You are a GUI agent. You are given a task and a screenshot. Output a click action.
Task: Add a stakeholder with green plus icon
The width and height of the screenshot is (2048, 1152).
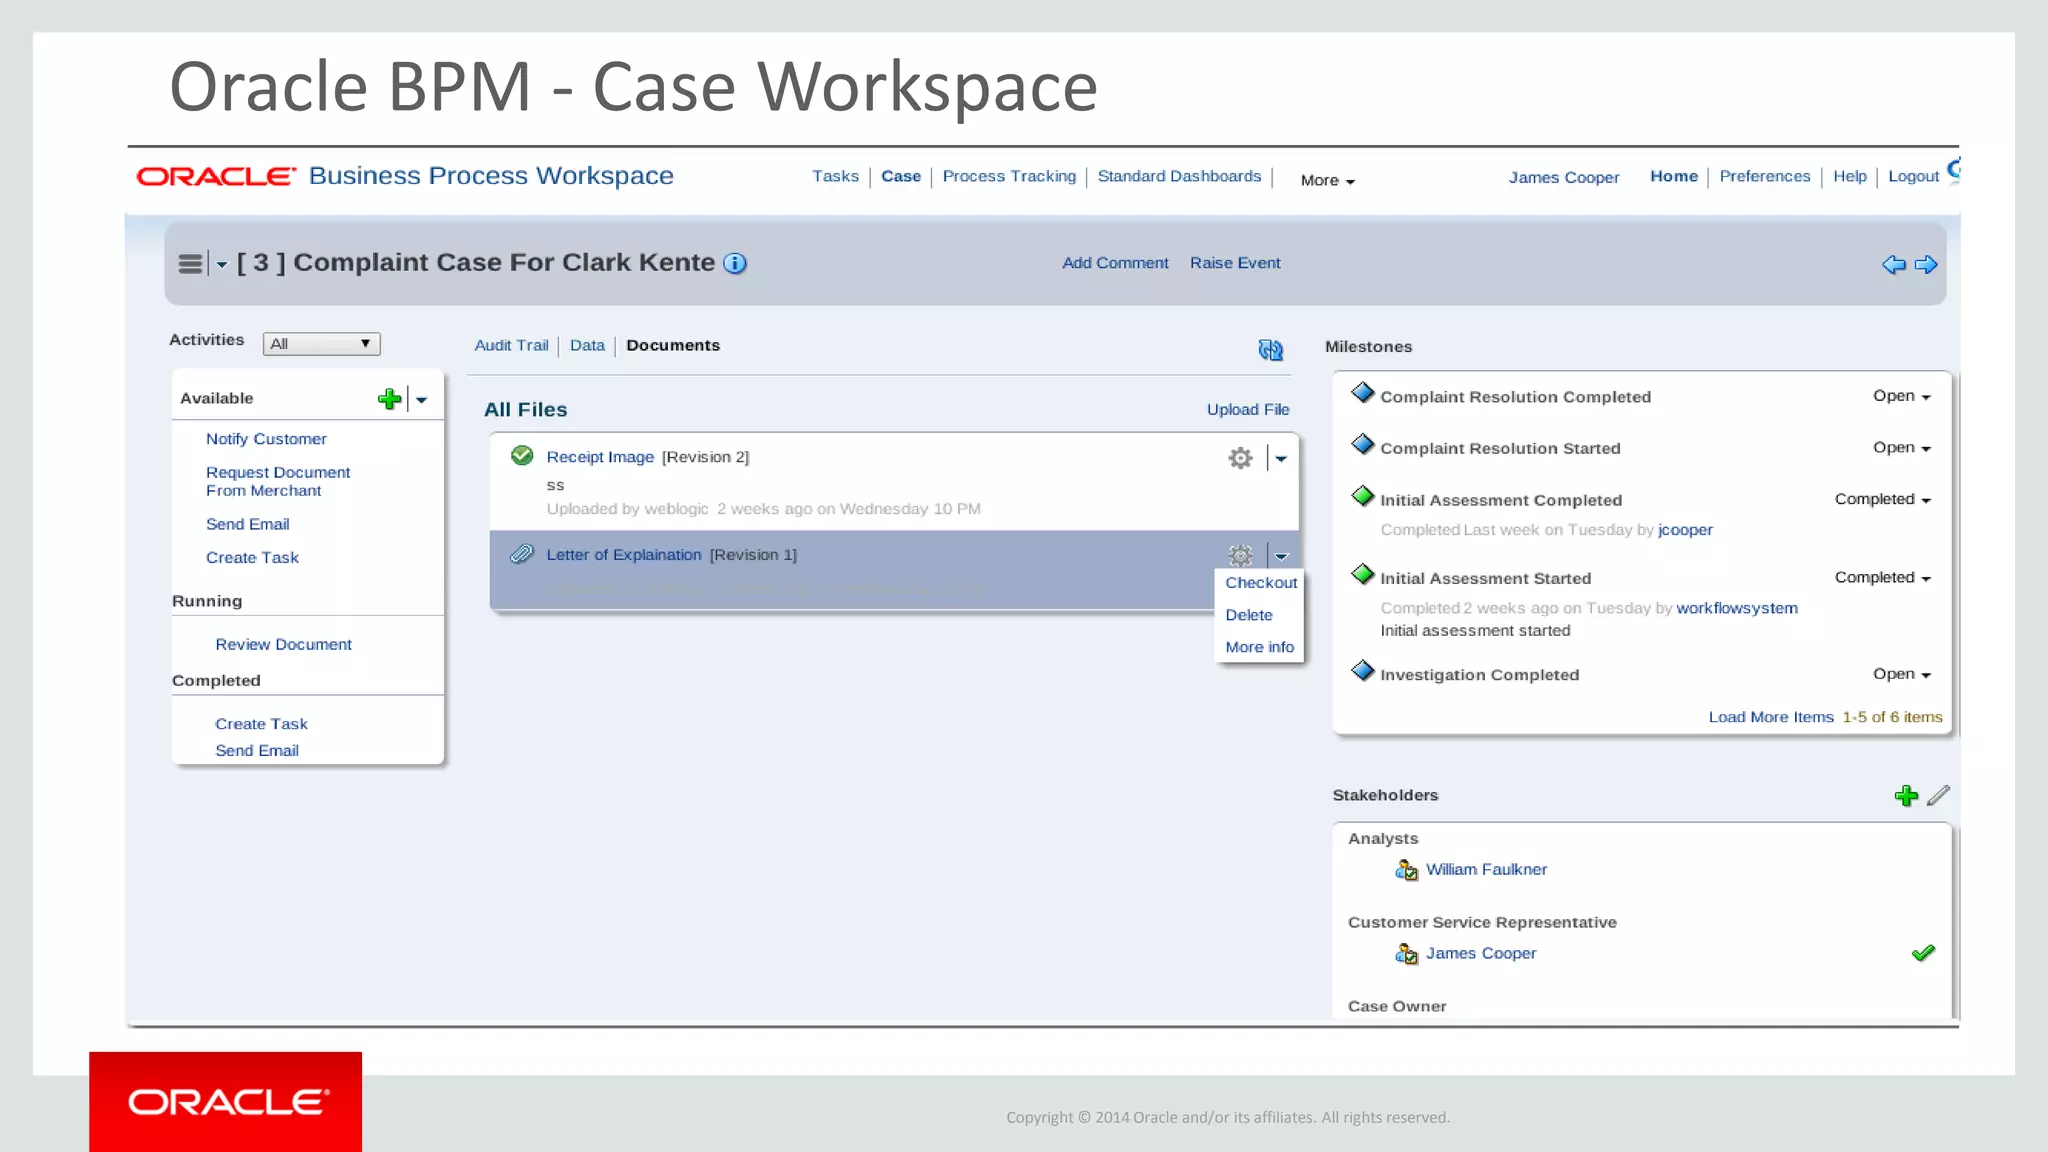[1906, 796]
